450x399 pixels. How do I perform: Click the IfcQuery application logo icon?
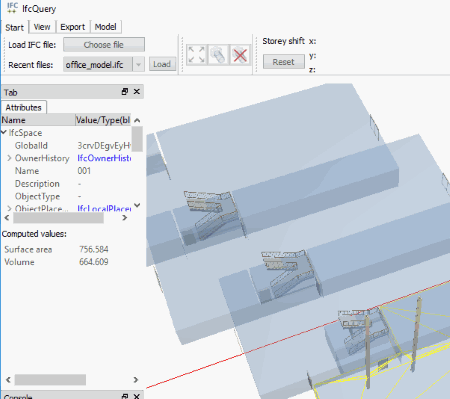(x=12, y=8)
